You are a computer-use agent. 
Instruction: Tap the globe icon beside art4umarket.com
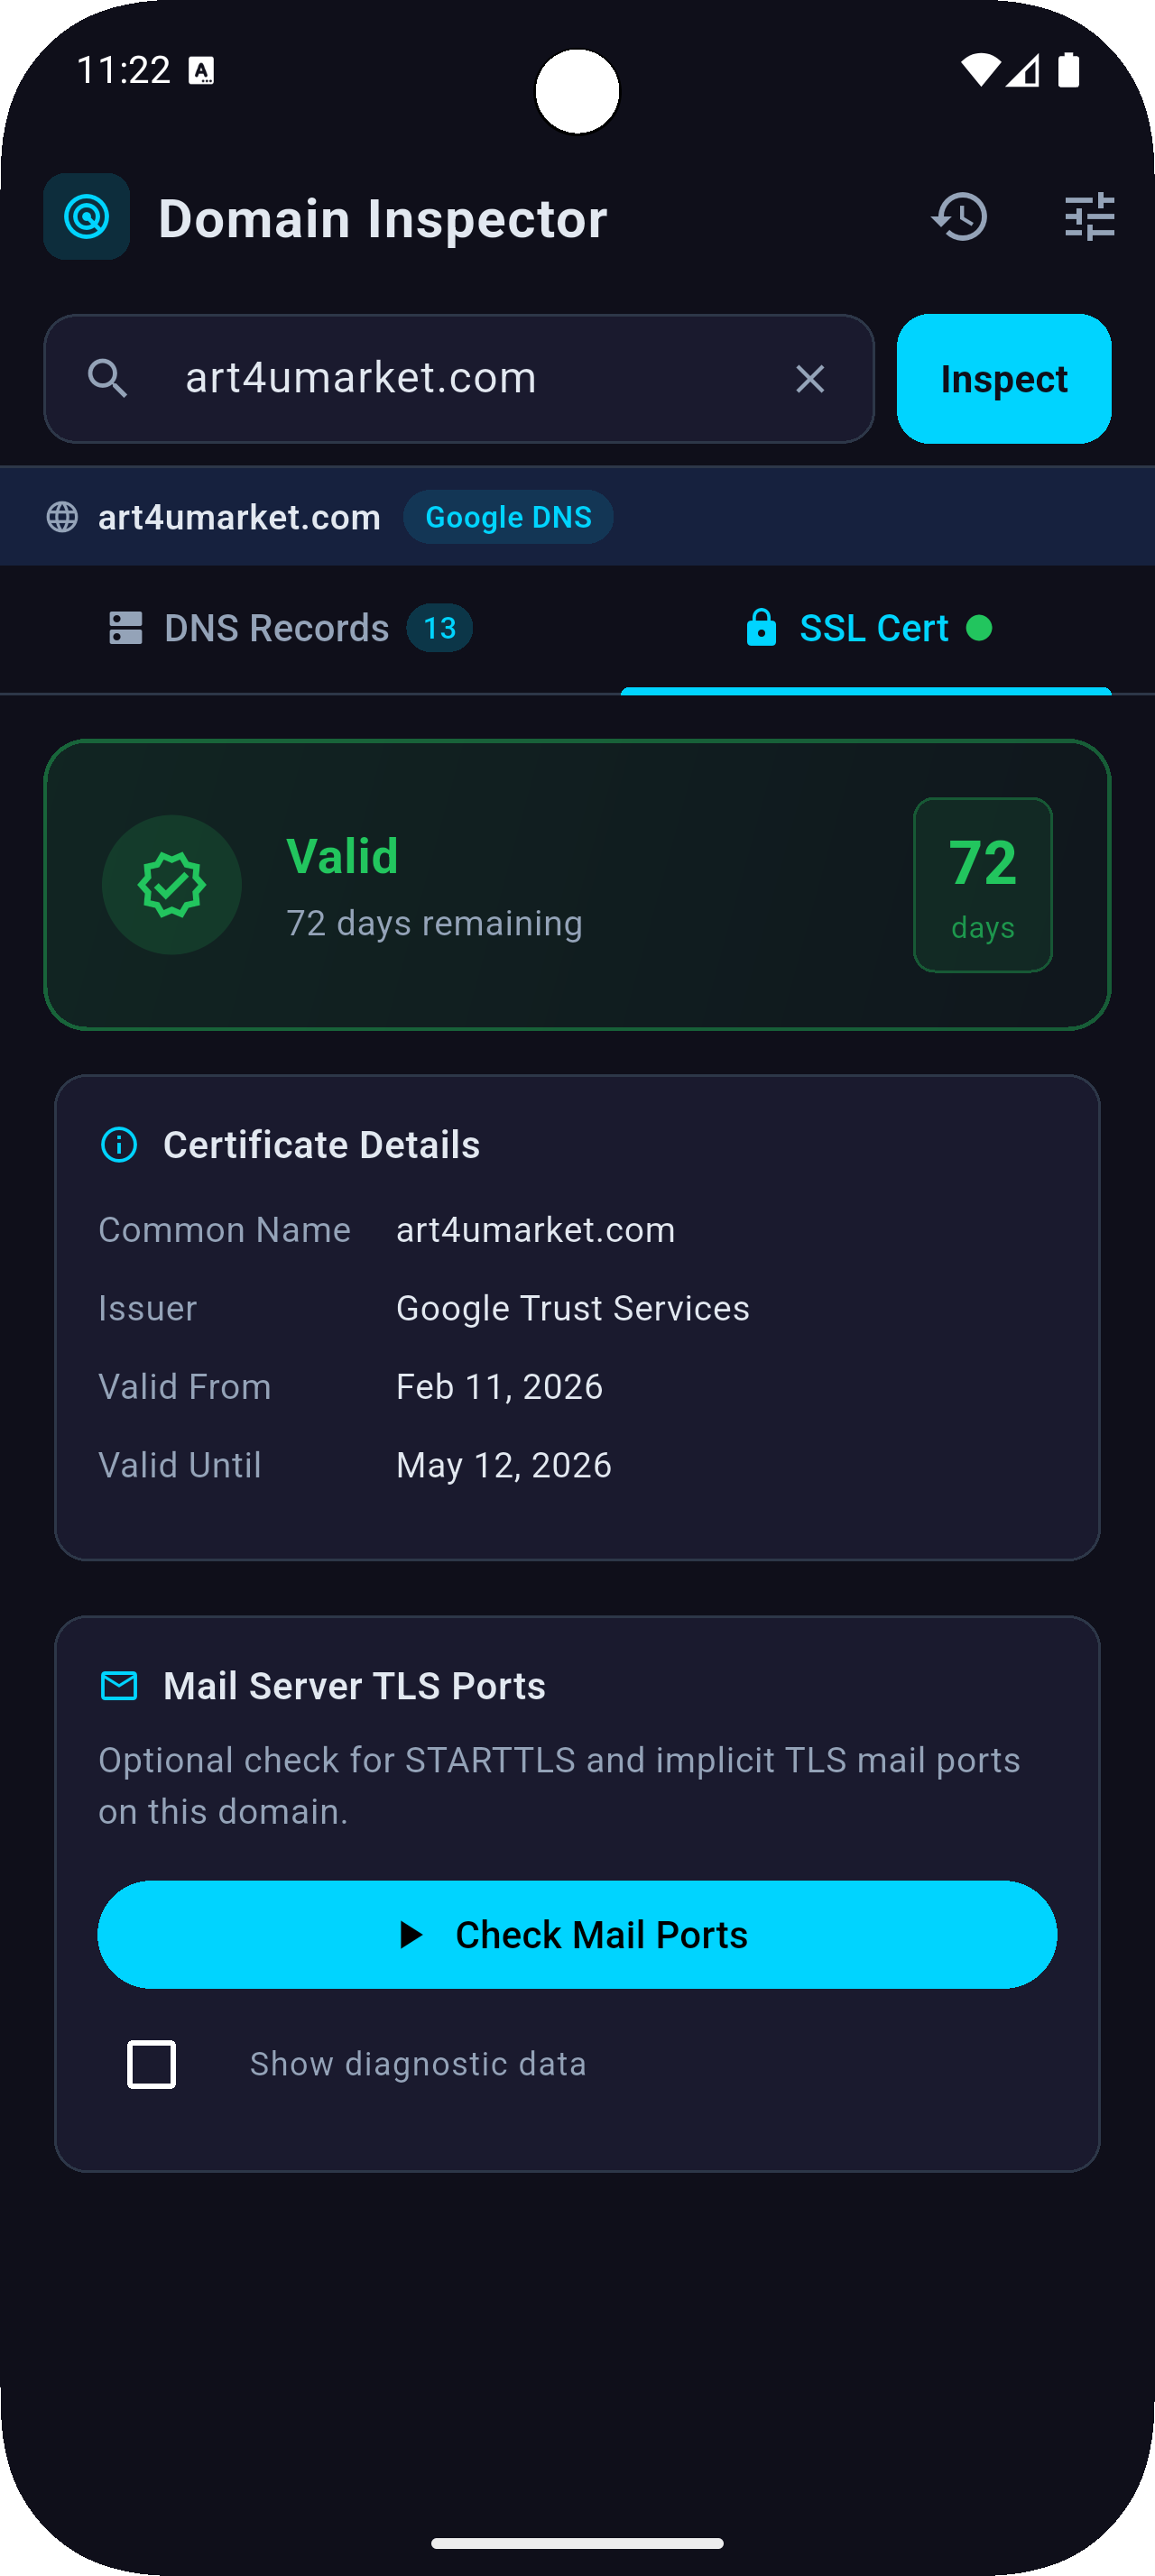(63, 516)
